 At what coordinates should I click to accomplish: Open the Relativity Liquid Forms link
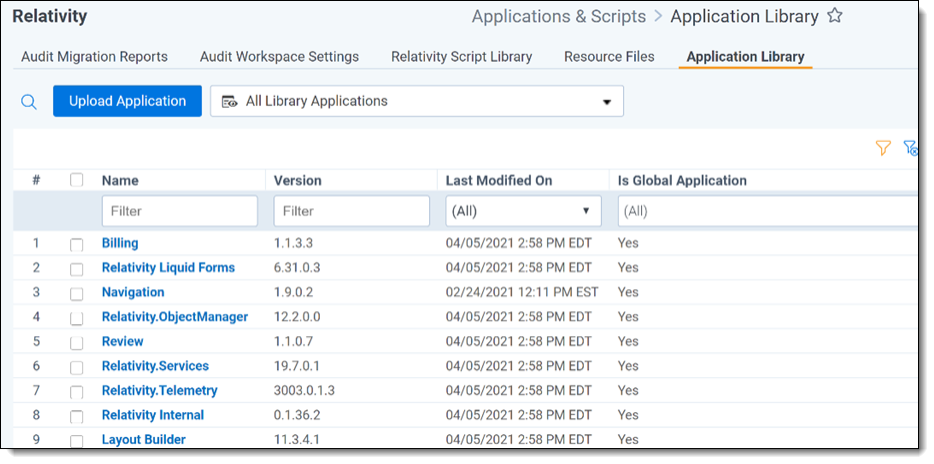tap(168, 268)
